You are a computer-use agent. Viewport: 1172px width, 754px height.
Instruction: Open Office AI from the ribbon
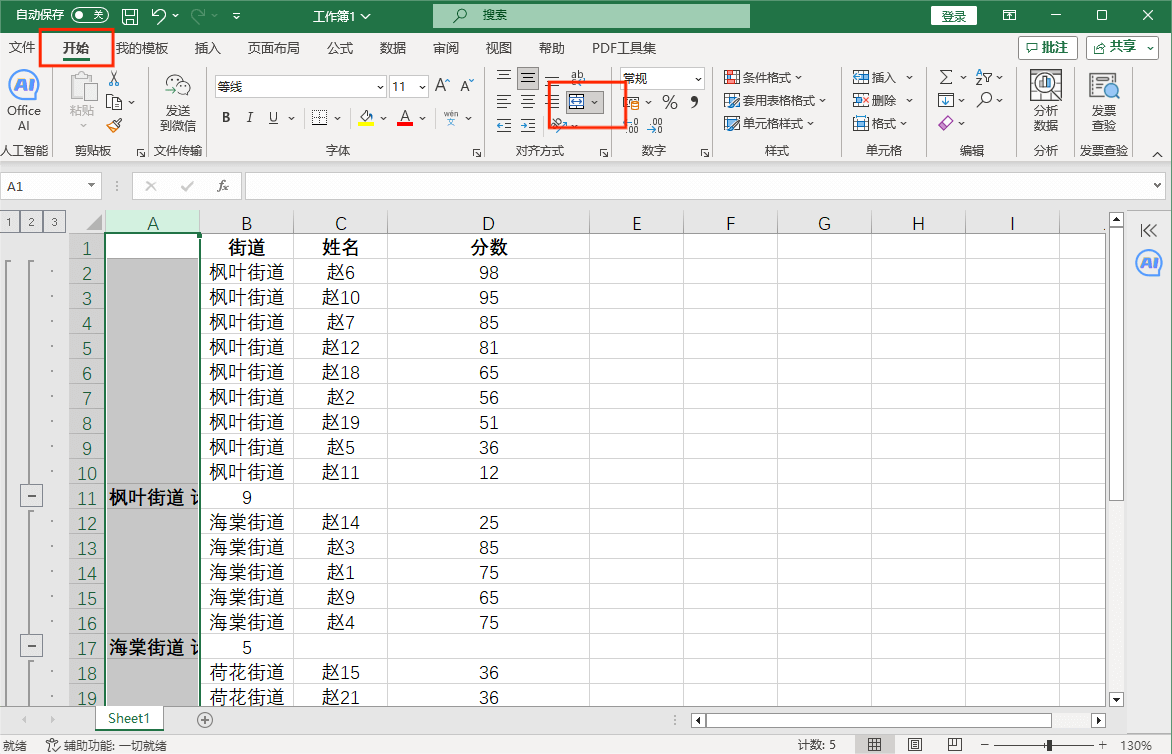[23, 101]
